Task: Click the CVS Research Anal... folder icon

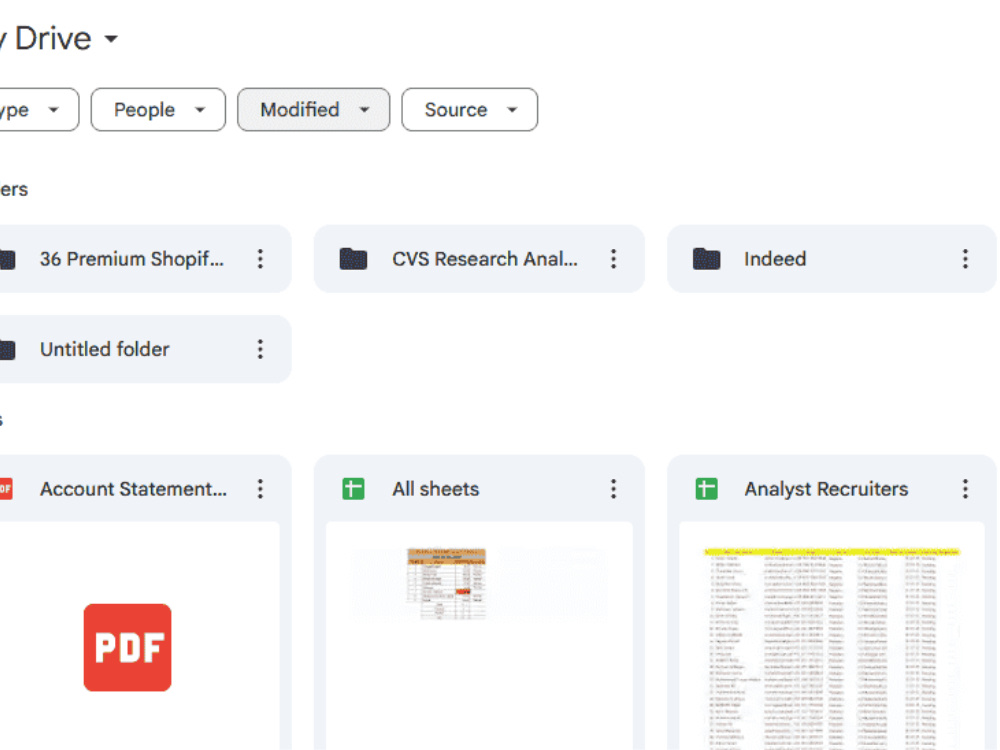Action: [353, 259]
